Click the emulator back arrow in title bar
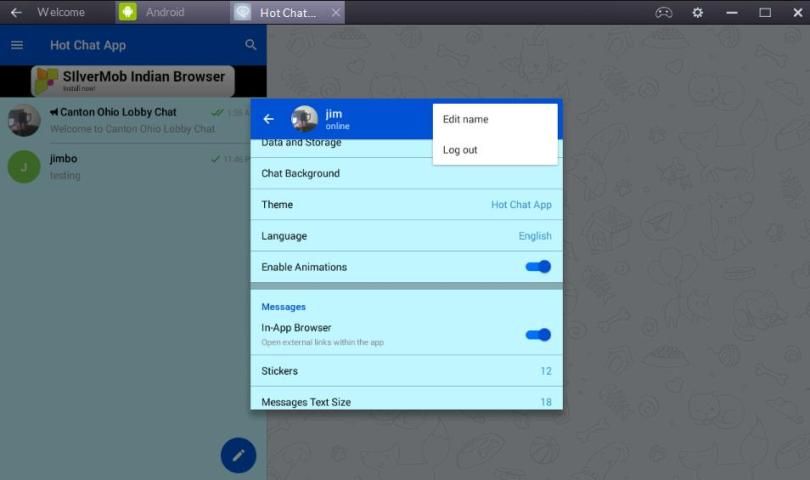 [16, 13]
